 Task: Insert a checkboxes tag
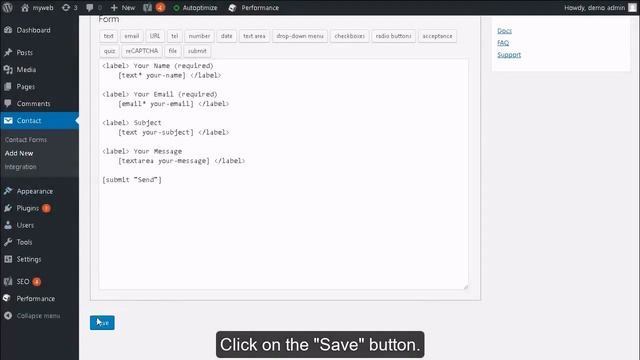(x=349, y=36)
